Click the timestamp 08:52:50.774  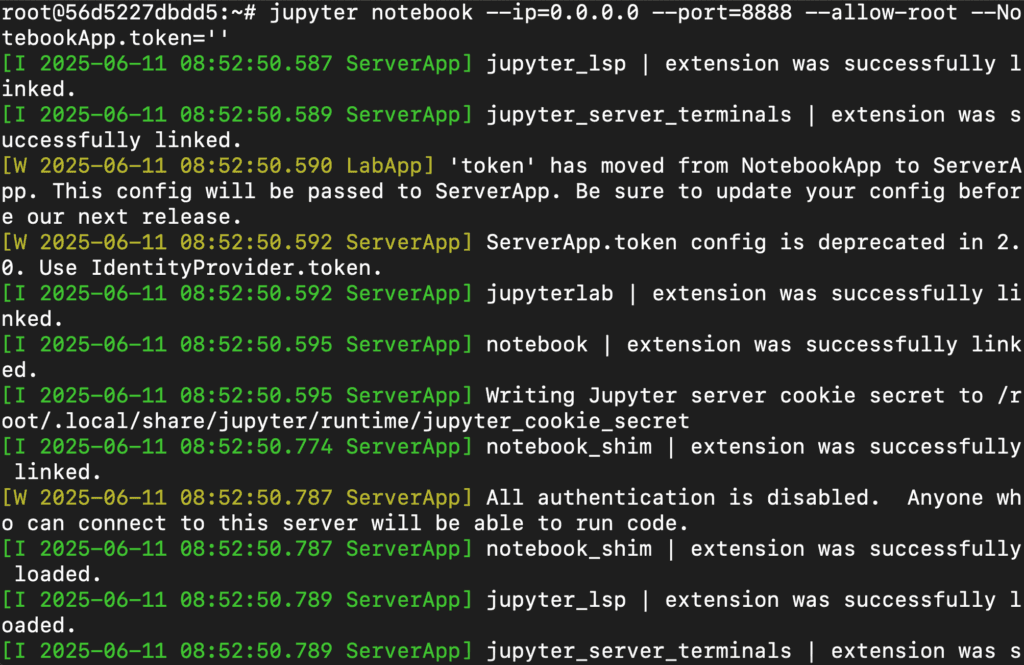click(x=256, y=447)
